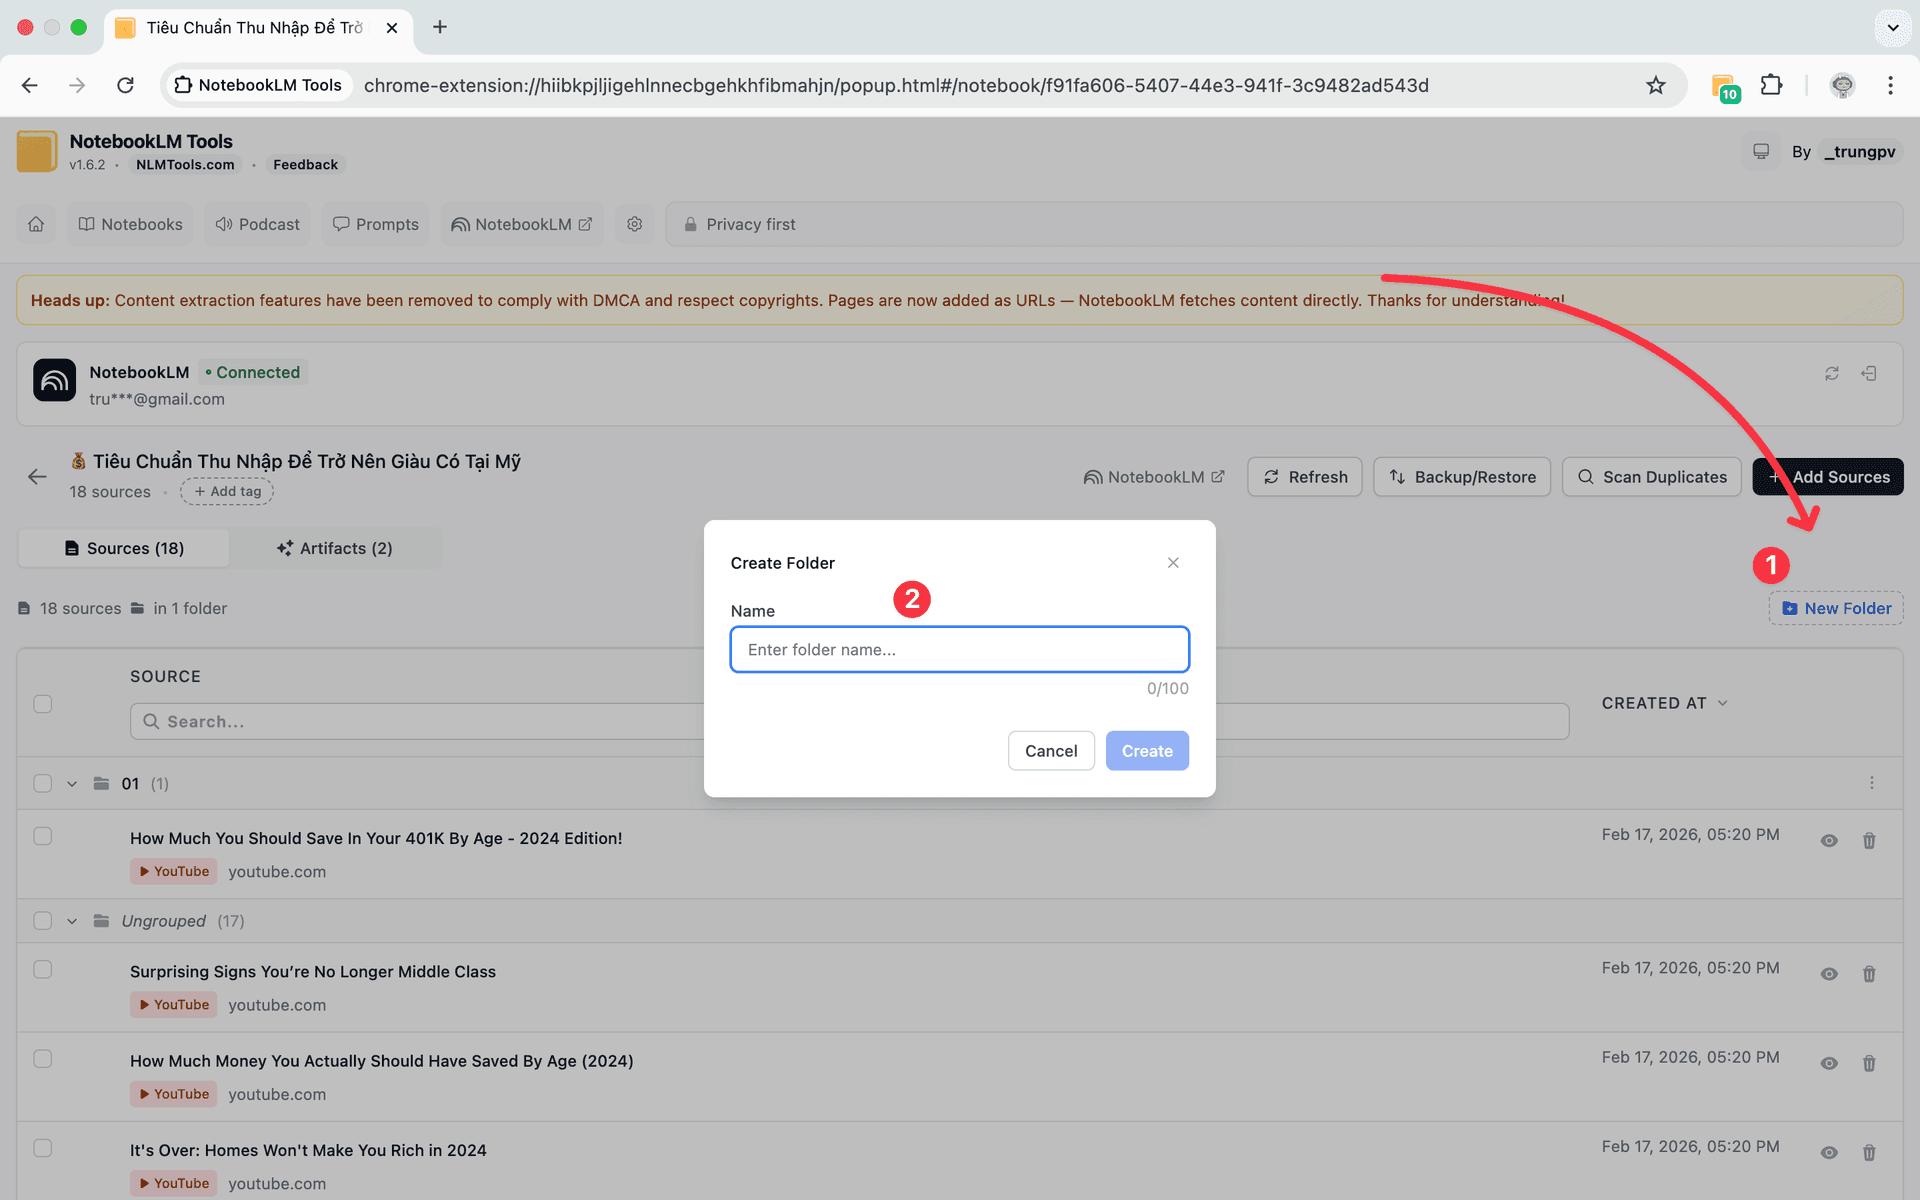Screen dimensions: 1920x1200
Task: Click the sync refresh icon next to account
Action: point(1832,373)
